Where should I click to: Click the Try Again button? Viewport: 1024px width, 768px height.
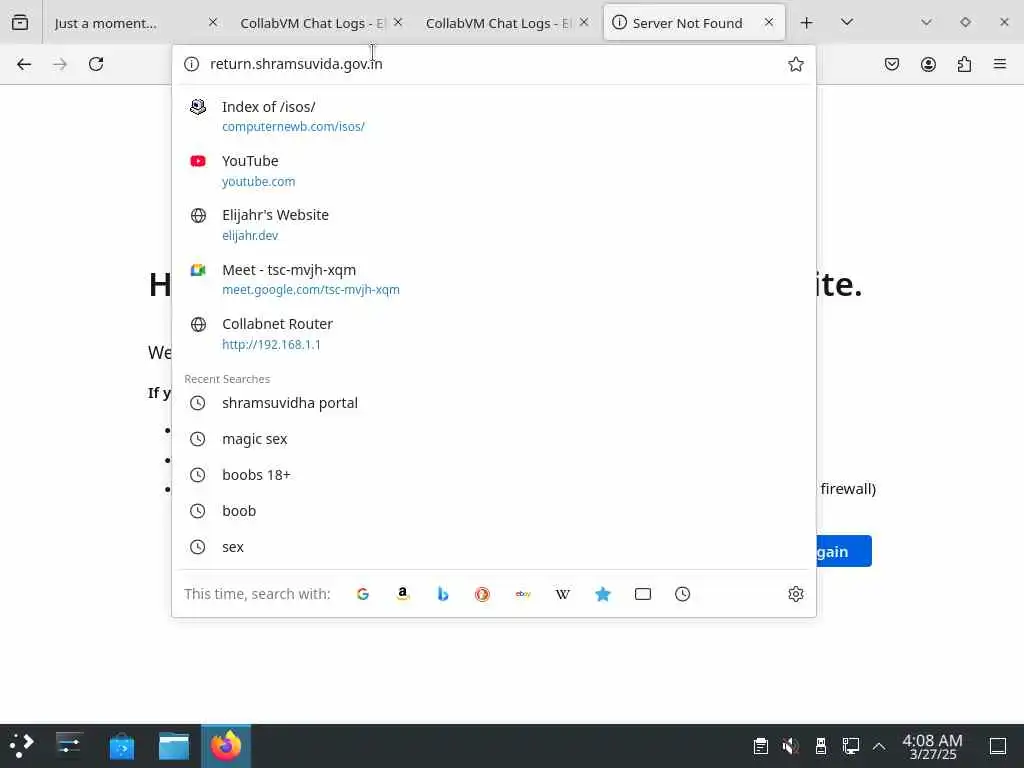843,552
